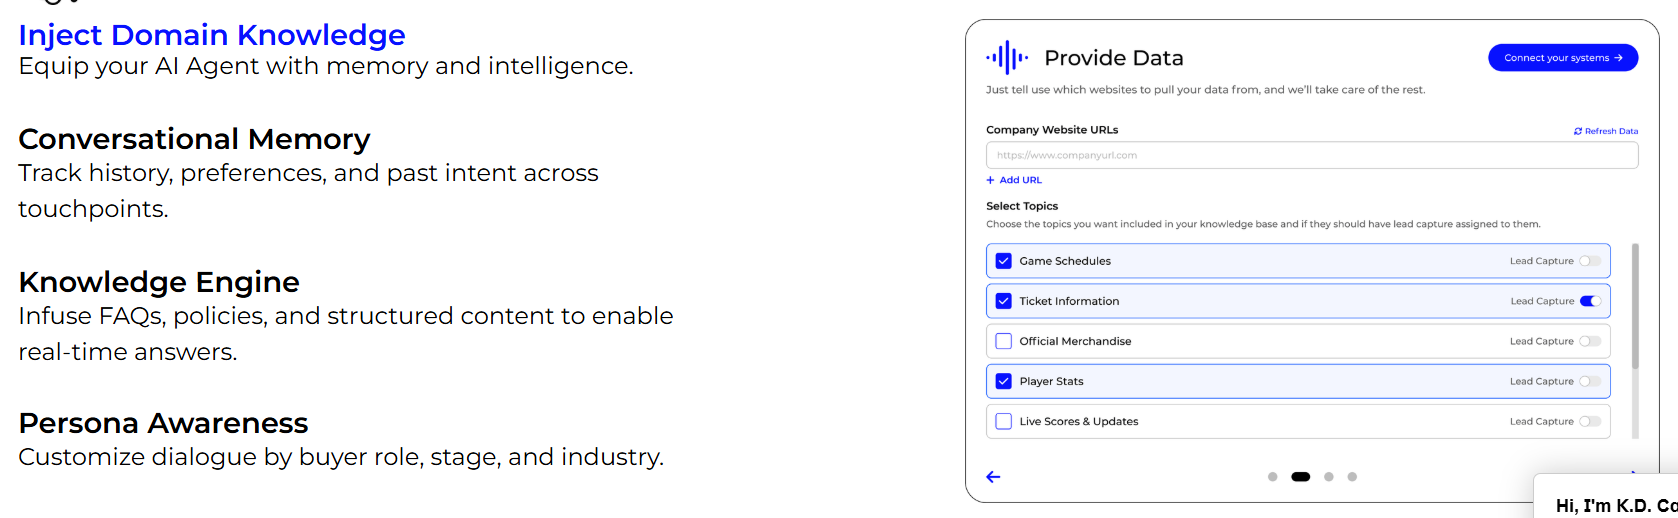This screenshot has width=1678, height=518.
Task: Click the back arrow icon
Action: click(x=993, y=477)
